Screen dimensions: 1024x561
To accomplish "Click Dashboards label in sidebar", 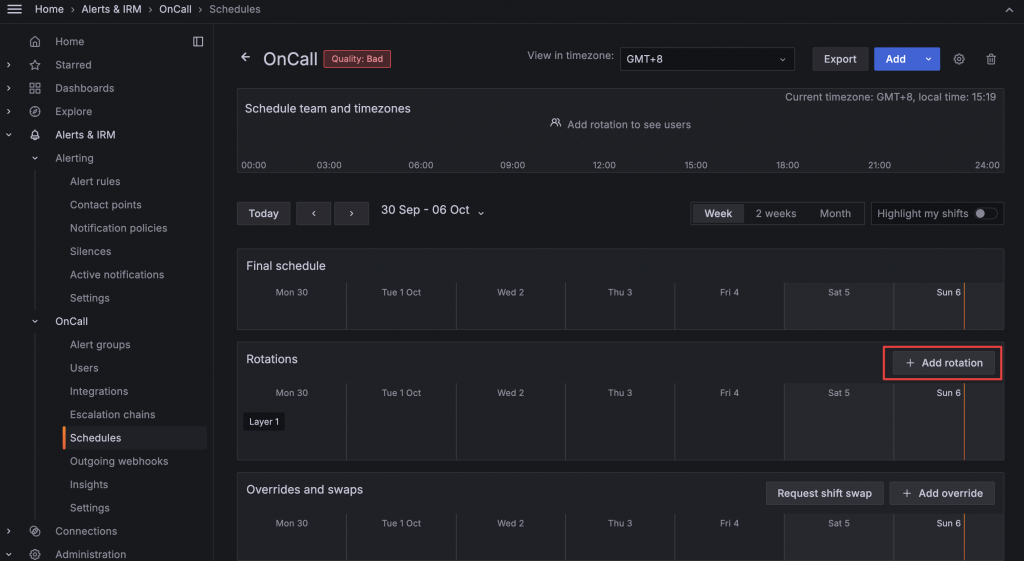I will [x=84, y=88].
